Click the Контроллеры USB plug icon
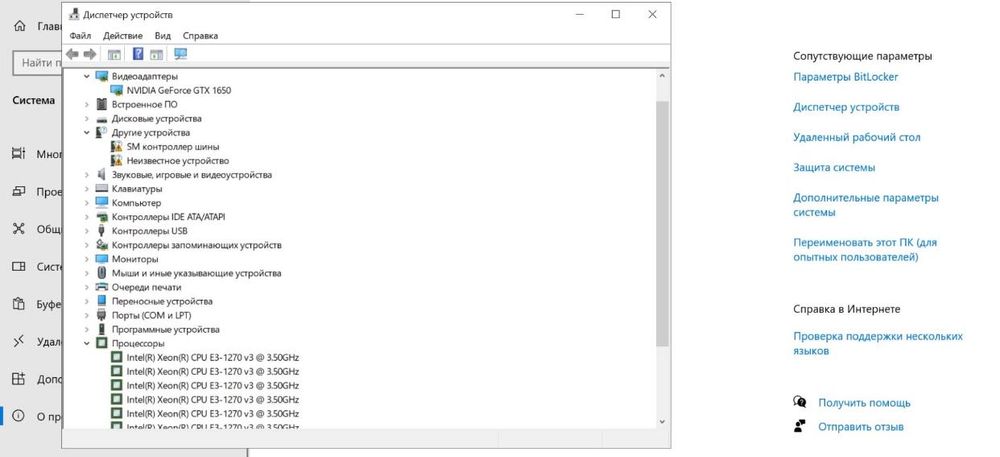The height and width of the screenshot is (457, 1000). click(x=101, y=231)
